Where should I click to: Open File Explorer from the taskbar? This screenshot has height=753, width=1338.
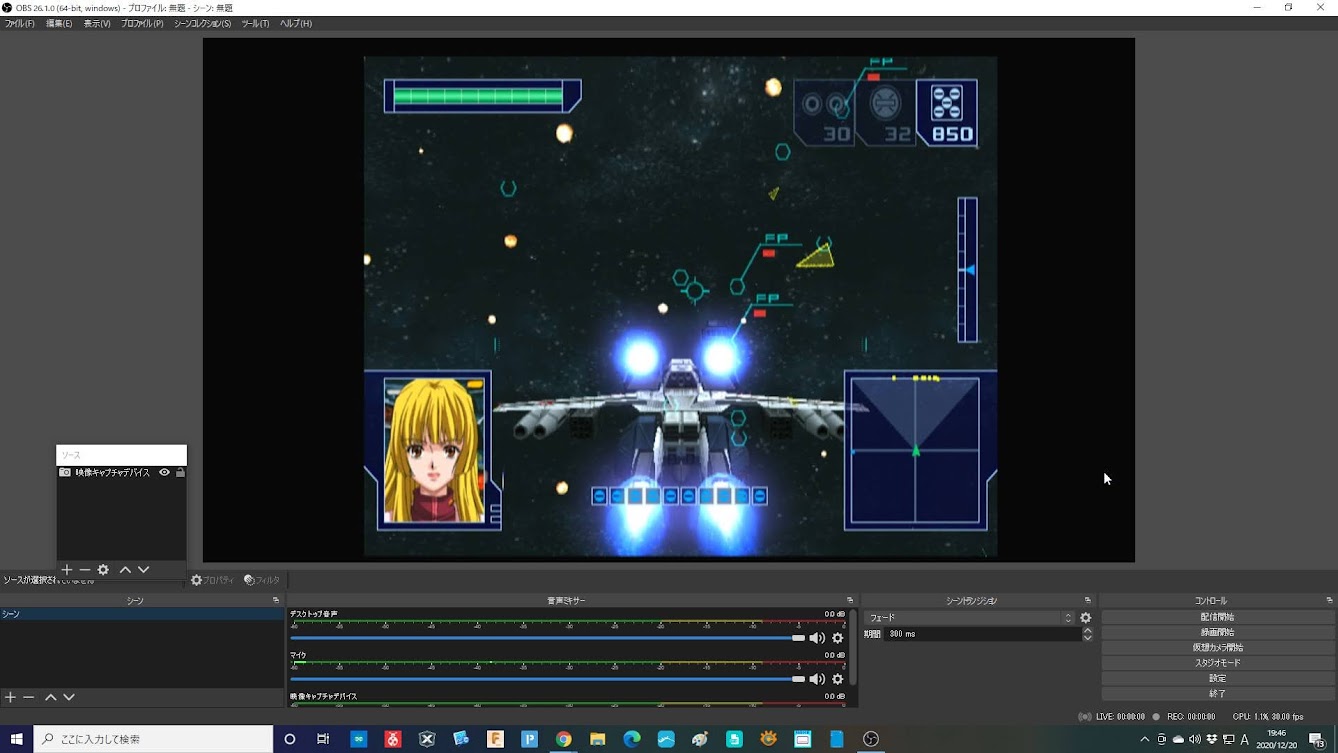598,739
